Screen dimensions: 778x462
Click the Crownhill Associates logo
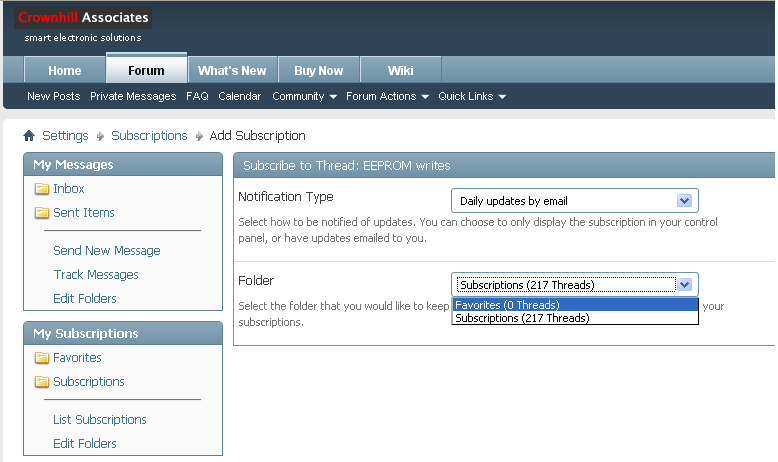(84, 18)
